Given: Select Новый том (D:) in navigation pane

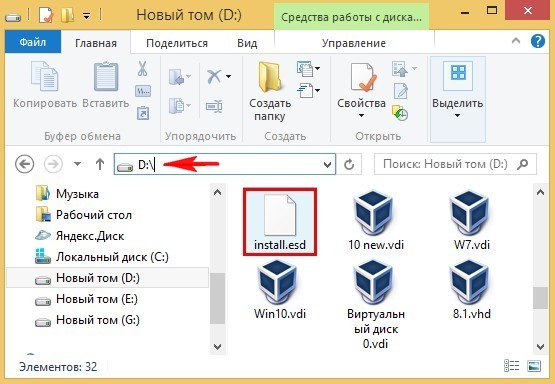Looking at the screenshot, I should [x=108, y=278].
